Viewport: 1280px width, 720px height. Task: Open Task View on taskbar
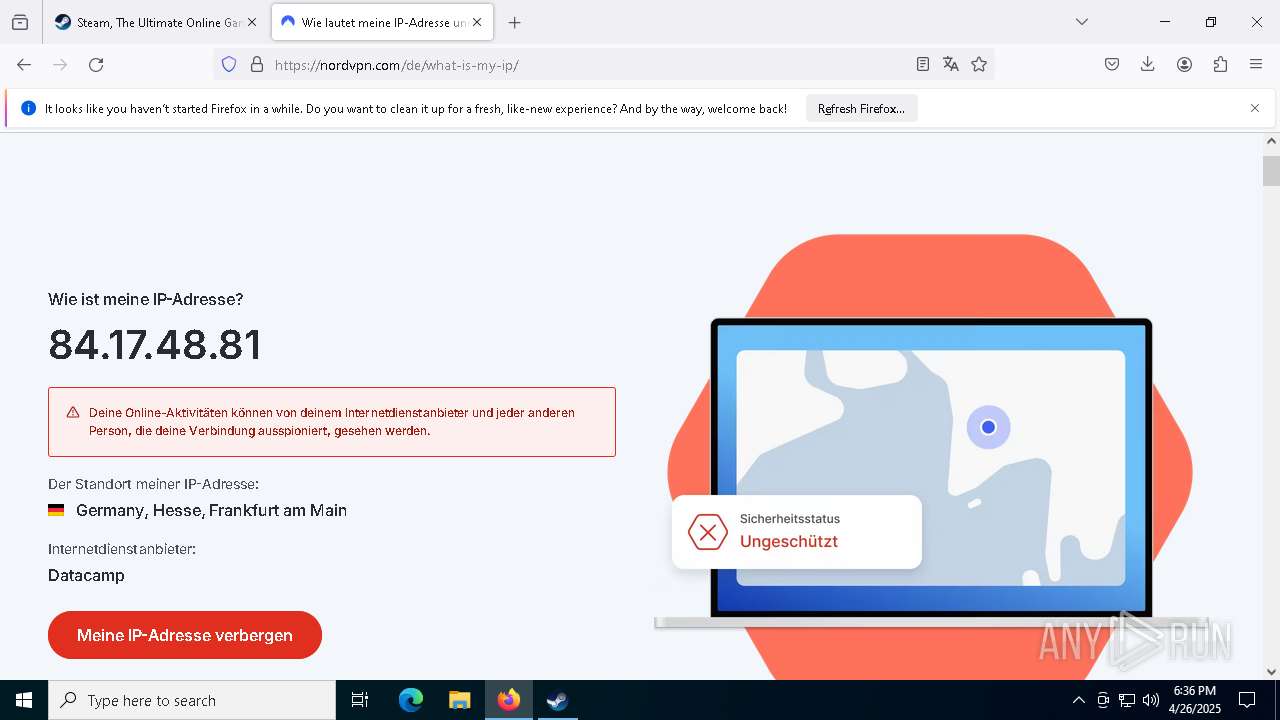(x=360, y=700)
